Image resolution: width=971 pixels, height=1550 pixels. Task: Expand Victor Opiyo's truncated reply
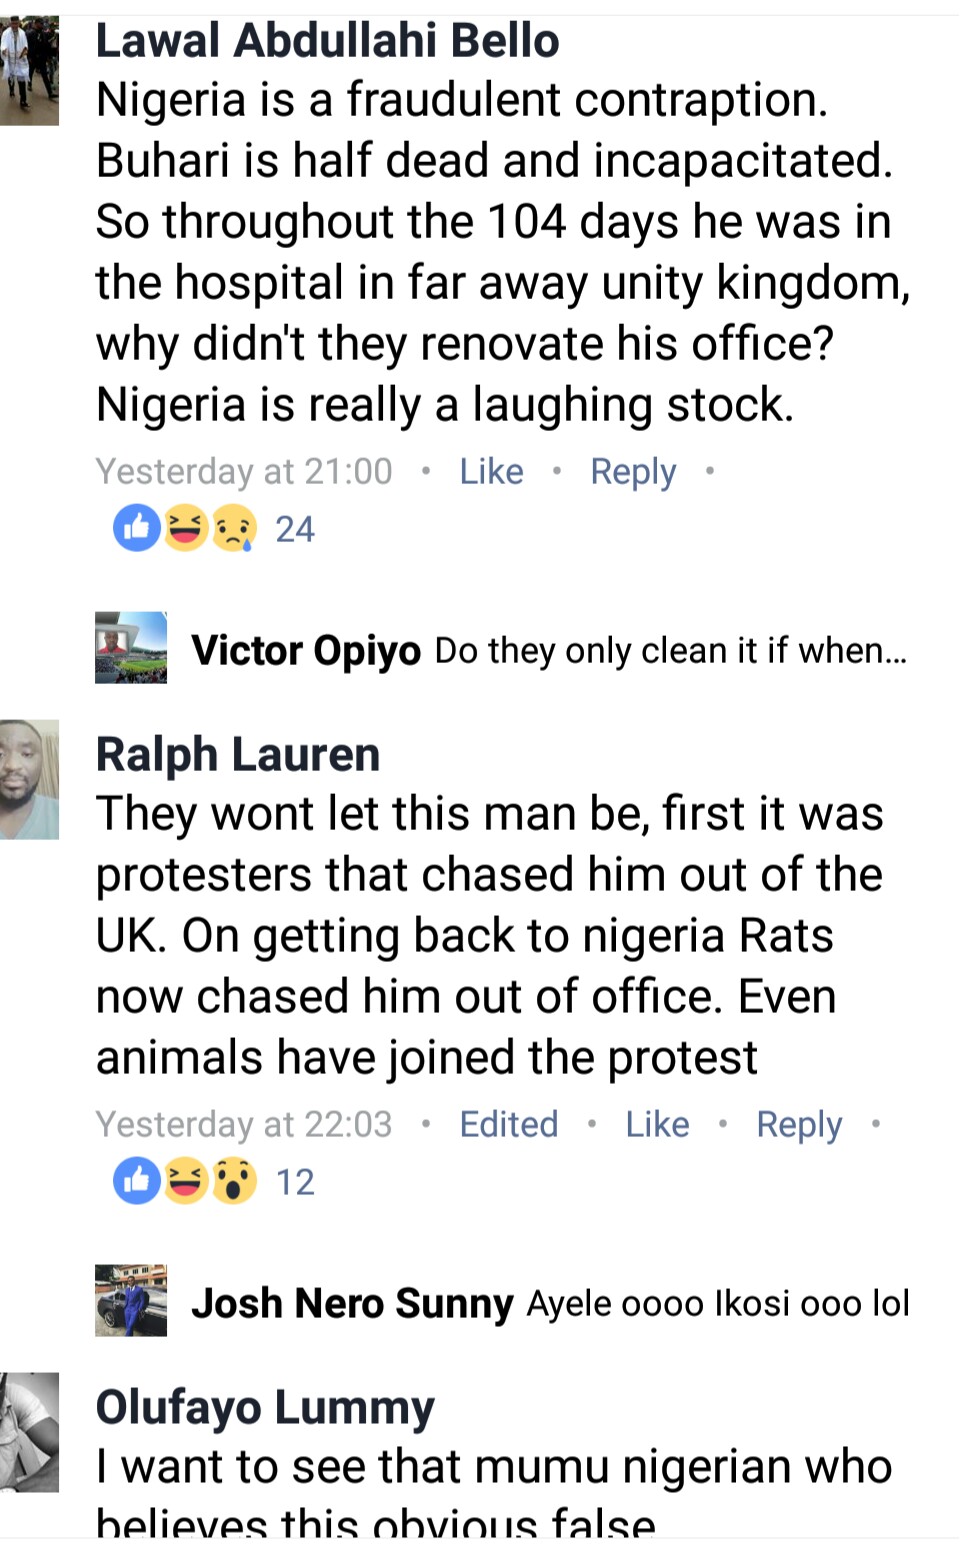tap(670, 651)
